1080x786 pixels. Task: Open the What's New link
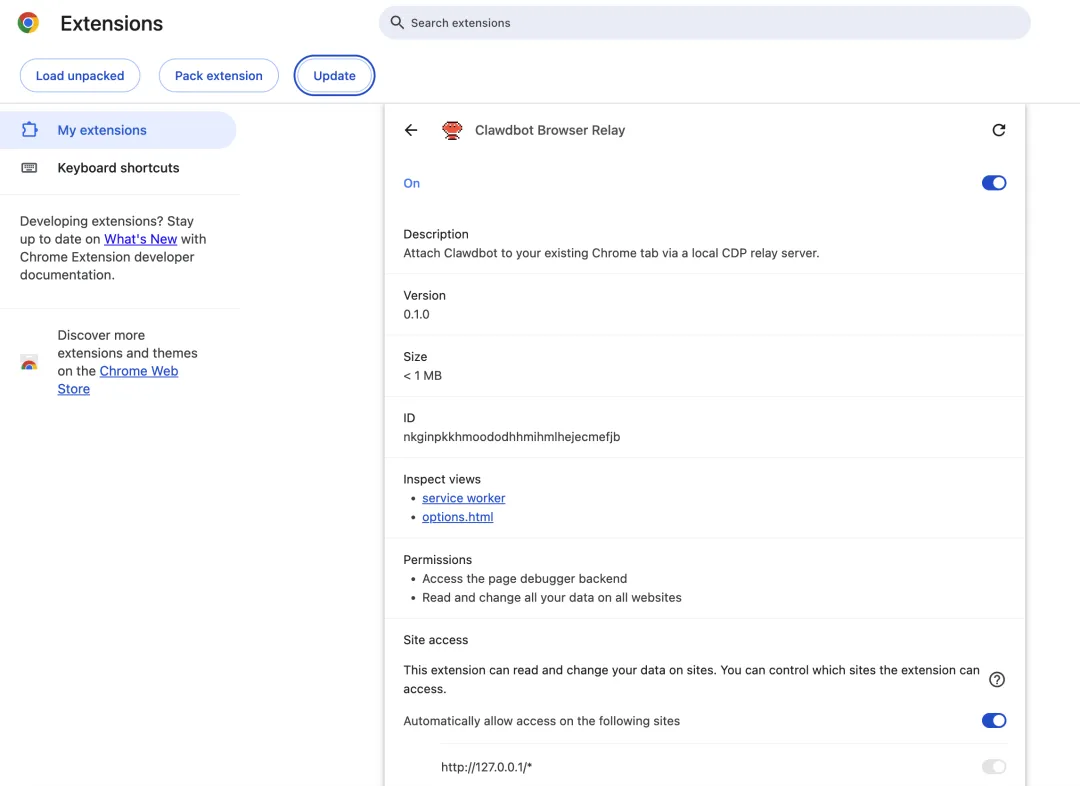tap(140, 239)
